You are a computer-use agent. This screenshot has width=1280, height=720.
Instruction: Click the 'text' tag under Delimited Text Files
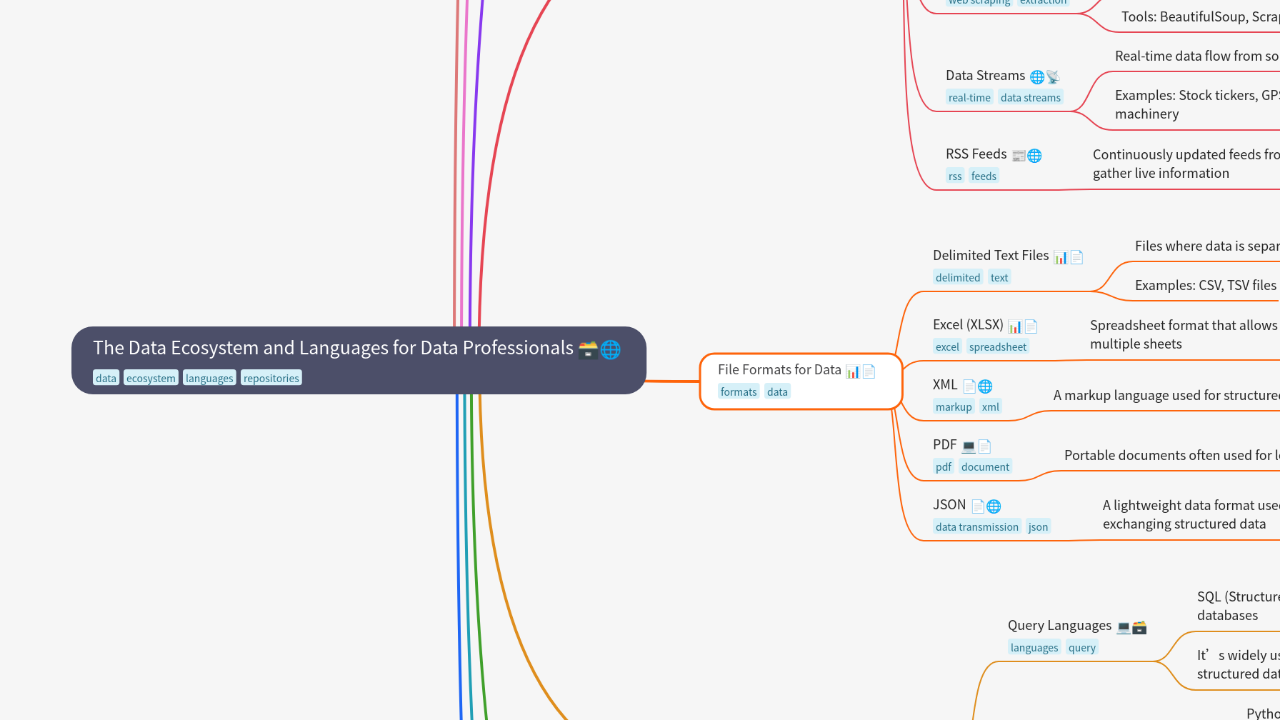[x=1000, y=277]
